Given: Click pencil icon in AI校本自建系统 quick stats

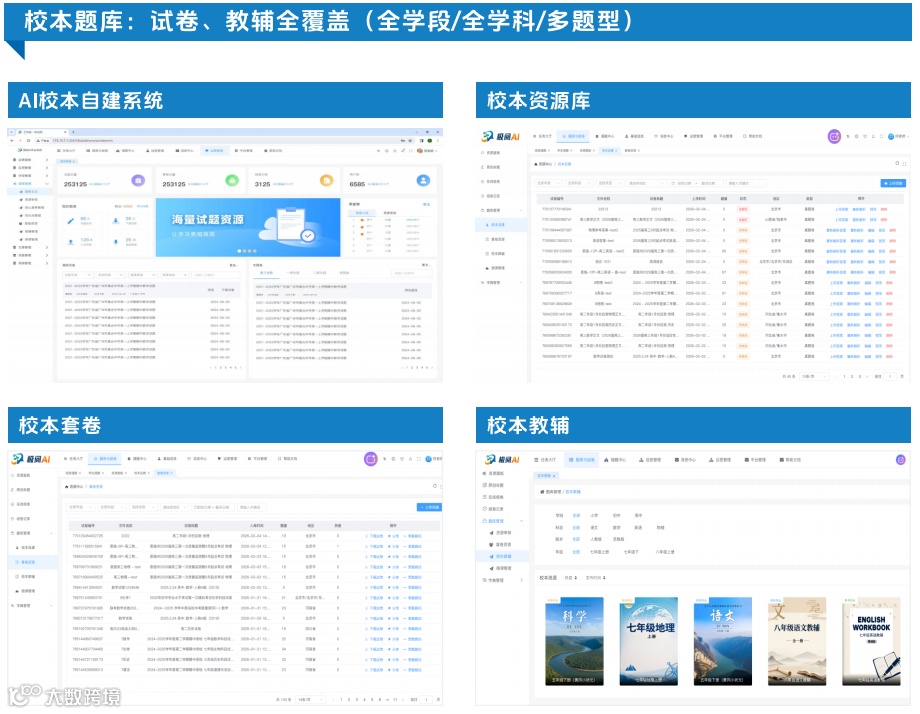Looking at the screenshot, I should (x=70, y=221).
